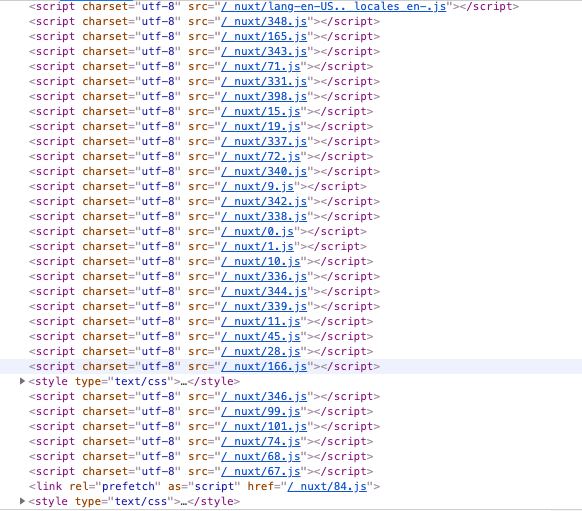
Task: Click the /_nuxt/0.js src link
Action: pos(258,232)
